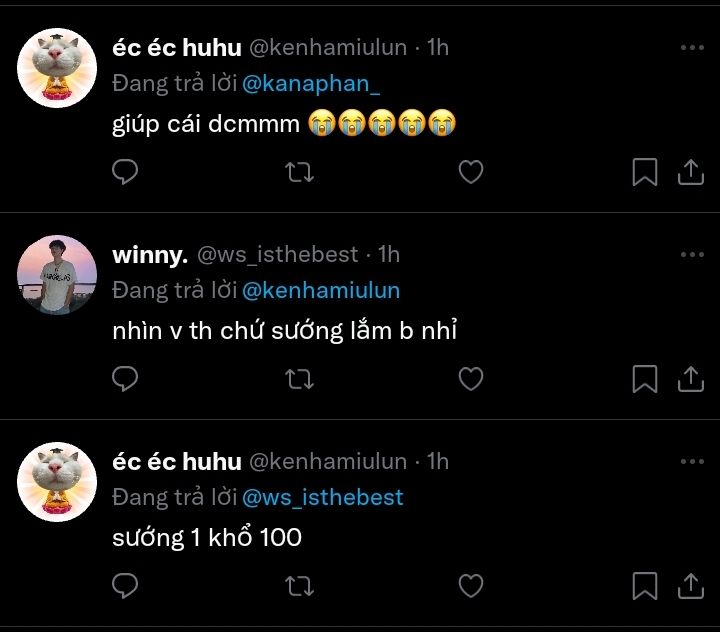
Task: Share the "giúp cái dcmmm" tweet
Action: click(x=691, y=172)
